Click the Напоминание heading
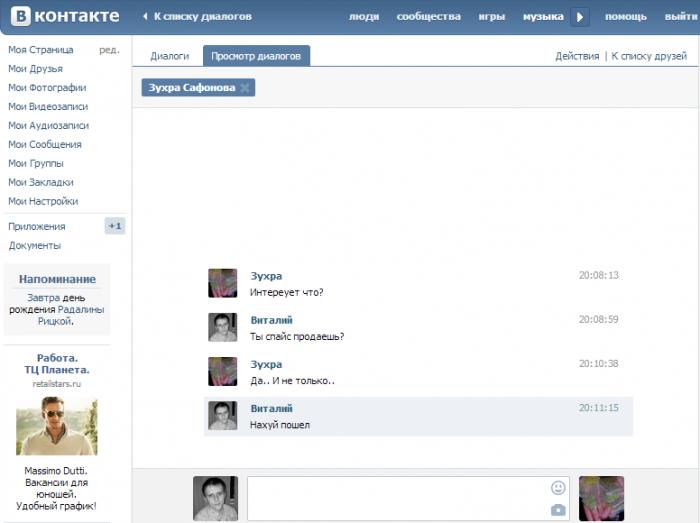Screen dimensions: 700x523 pyautogui.click(x=57, y=279)
